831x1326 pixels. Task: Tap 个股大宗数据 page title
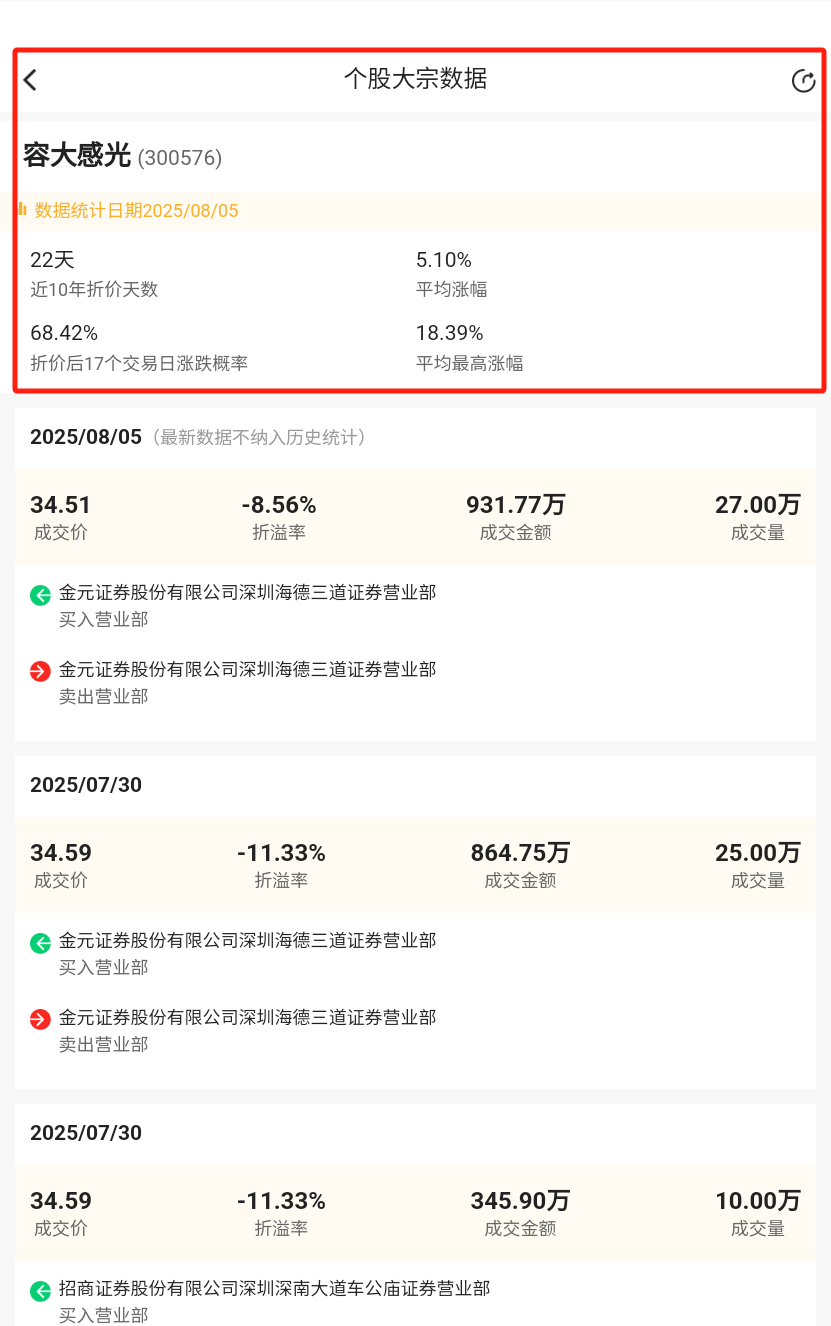coord(415,79)
